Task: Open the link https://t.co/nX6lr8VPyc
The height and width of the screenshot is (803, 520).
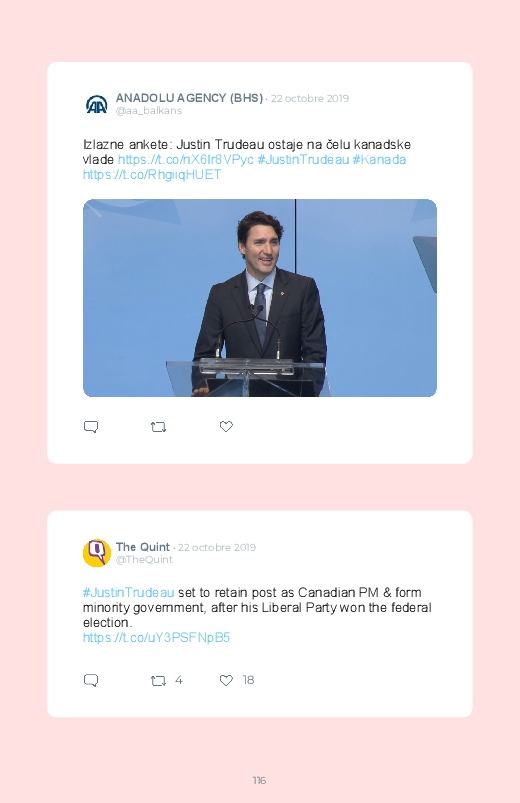Action: coord(185,160)
